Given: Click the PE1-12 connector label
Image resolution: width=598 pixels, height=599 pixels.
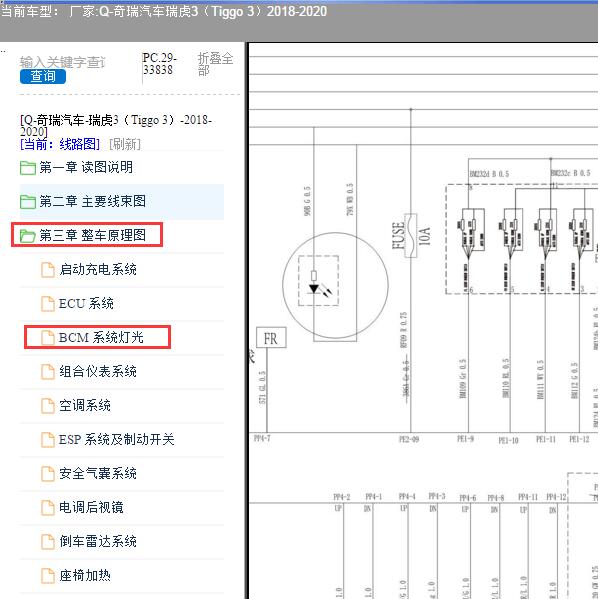Looking at the screenshot, I should tap(580, 439).
